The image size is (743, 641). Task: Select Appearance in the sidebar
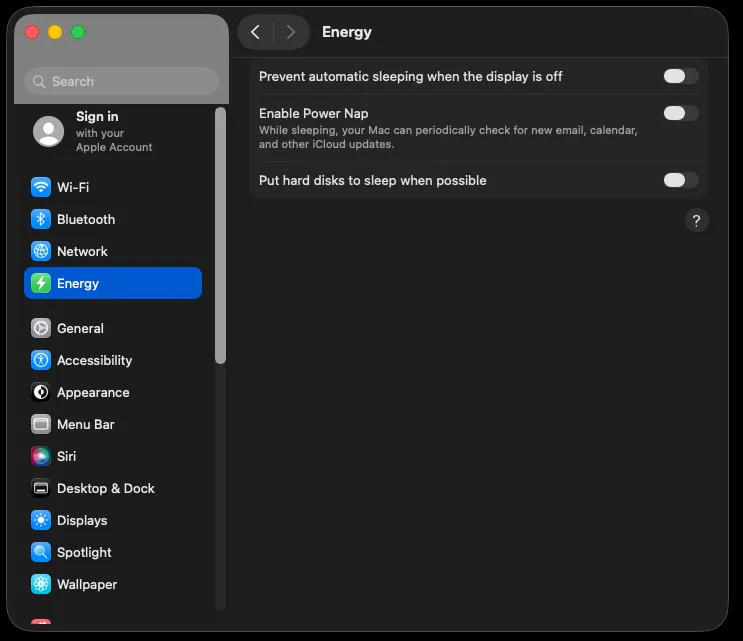pyautogui.click(x=93, y=392)
